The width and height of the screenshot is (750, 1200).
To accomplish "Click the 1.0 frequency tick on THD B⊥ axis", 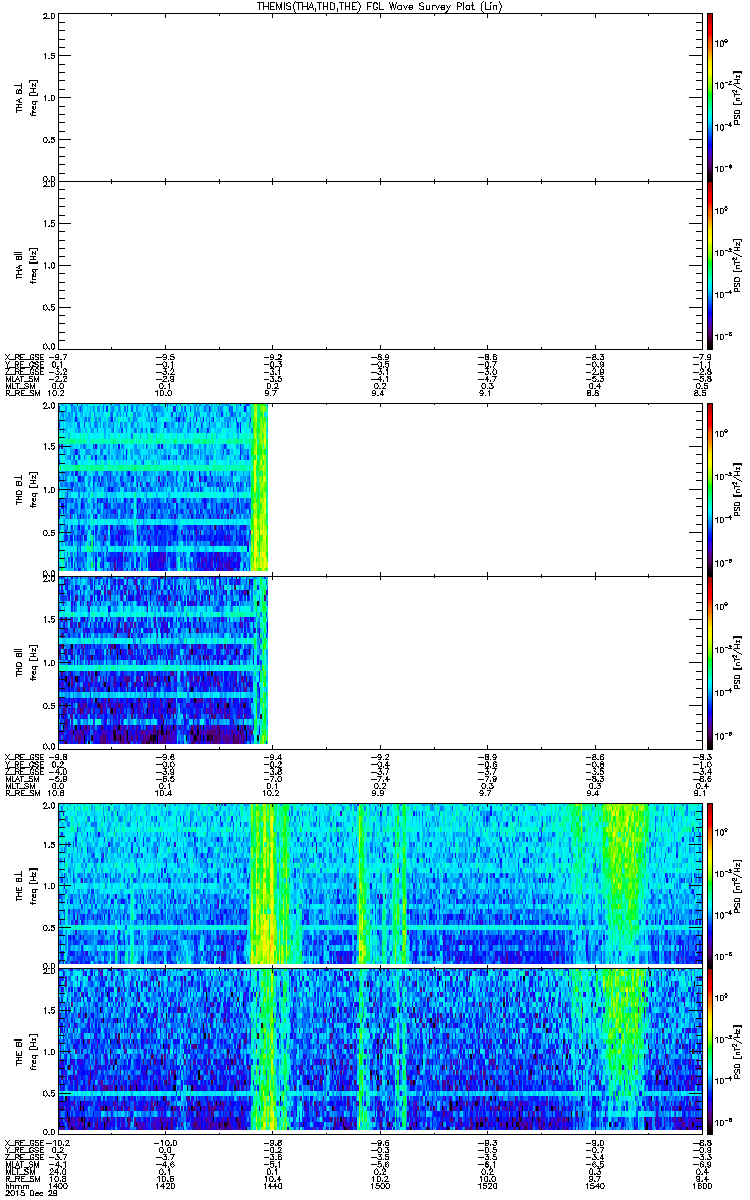I will (x=49, y=488).
